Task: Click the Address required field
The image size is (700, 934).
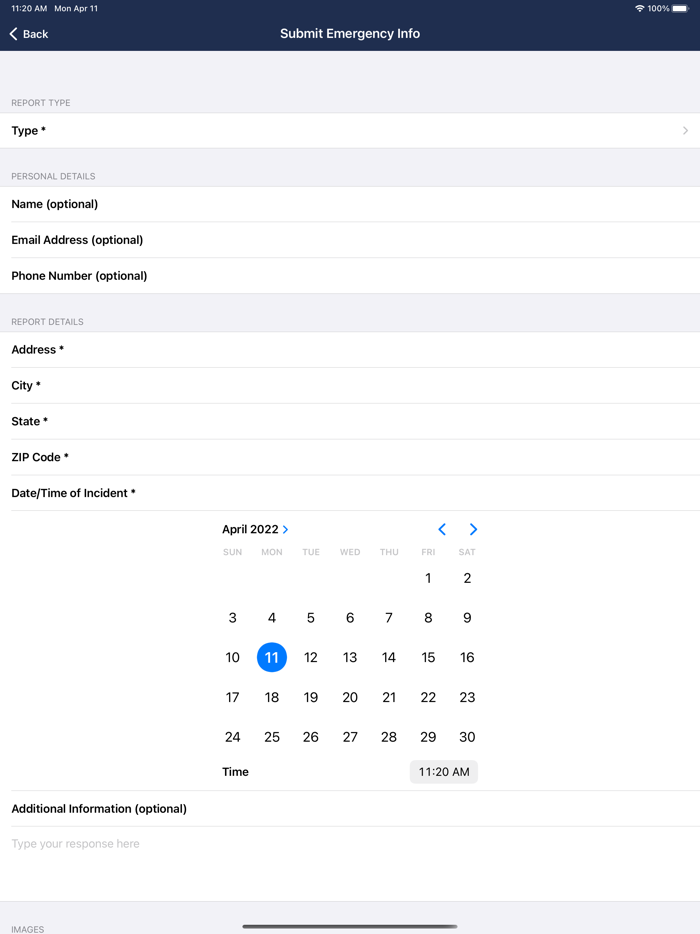Action: [350, 350]
